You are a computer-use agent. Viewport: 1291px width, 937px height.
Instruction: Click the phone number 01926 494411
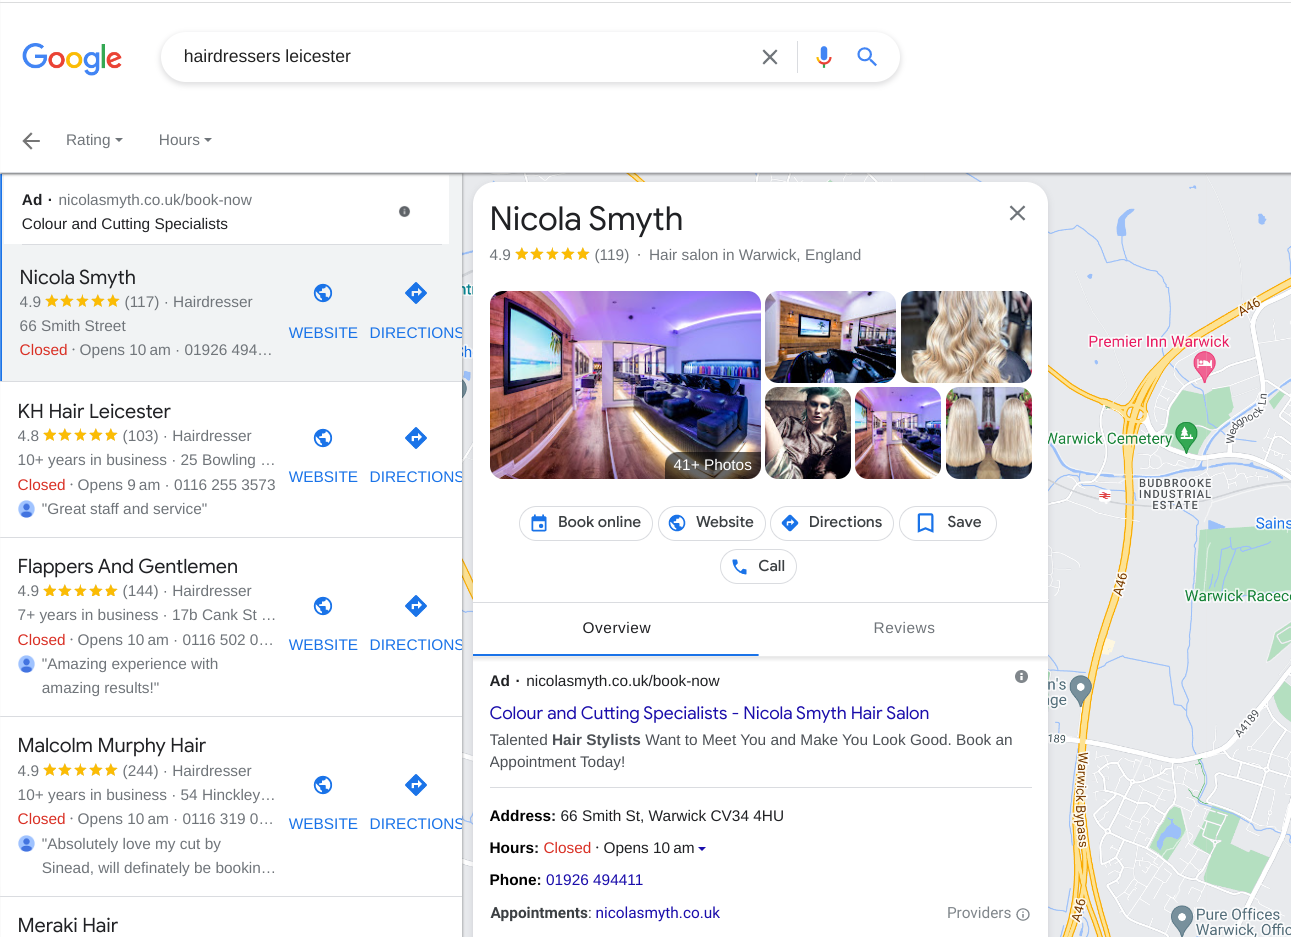point(594,880)
